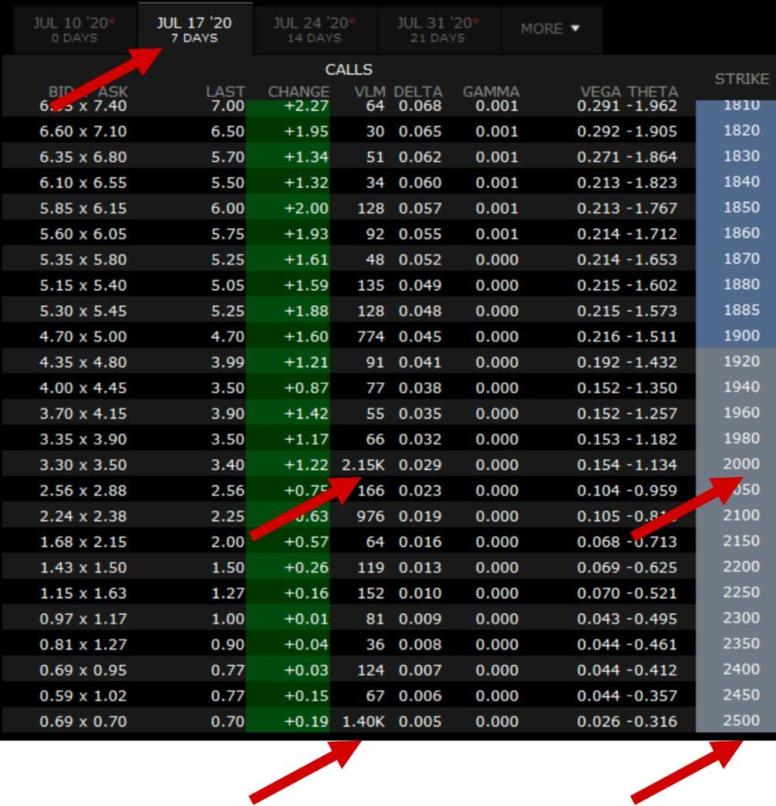
Task: Click bid/ask 4.70 x 5.00
Action: 82,336
